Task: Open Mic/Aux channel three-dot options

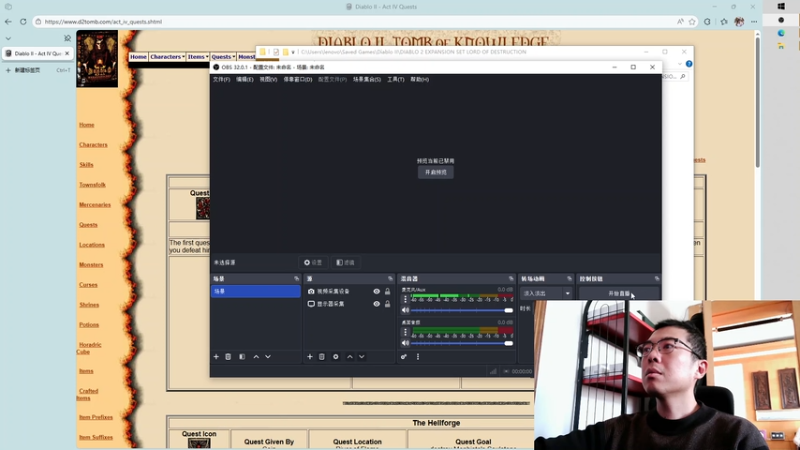Action: point(406,299)
